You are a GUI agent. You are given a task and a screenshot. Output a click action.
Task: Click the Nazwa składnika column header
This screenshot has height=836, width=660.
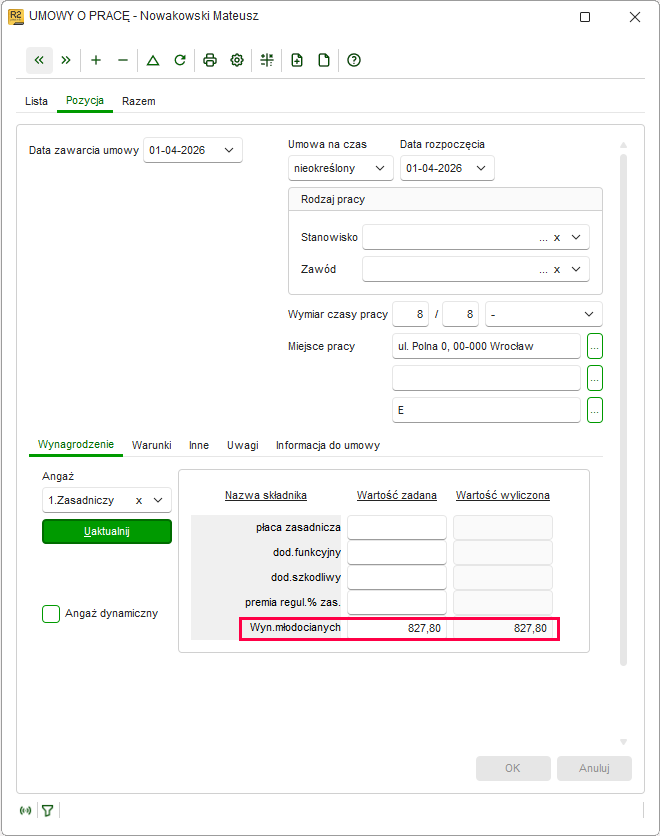(x=265, y=495)
